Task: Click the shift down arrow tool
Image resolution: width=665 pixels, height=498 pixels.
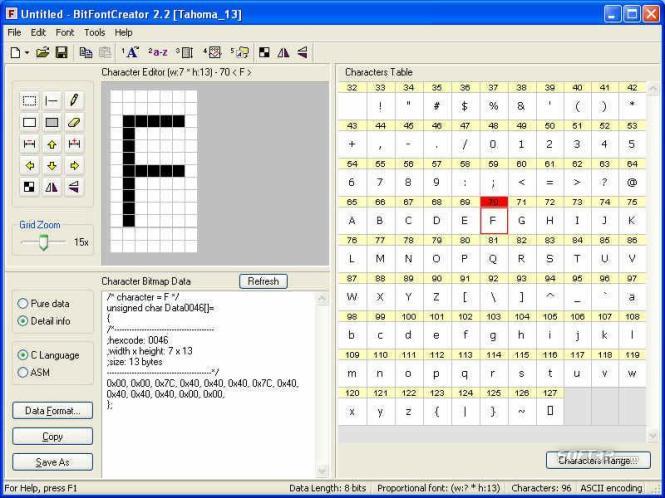Action: coord(52,165)
